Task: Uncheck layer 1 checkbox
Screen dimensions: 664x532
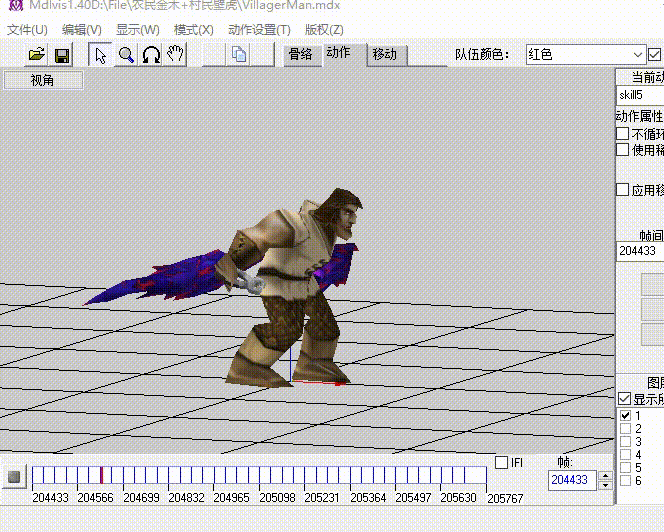Action: tap(625, 415)
